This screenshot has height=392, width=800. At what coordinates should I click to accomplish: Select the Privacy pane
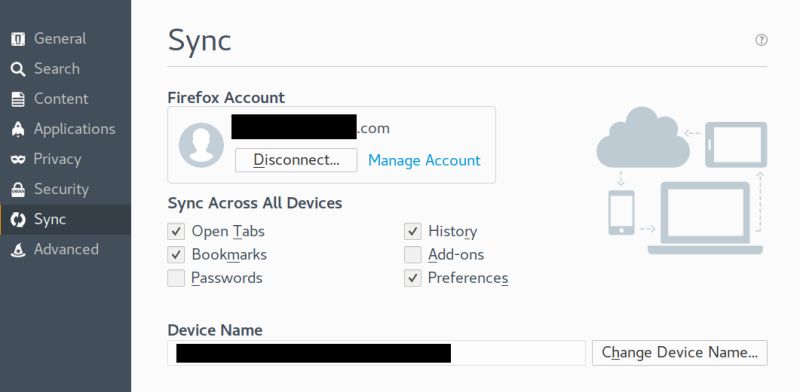65,159
